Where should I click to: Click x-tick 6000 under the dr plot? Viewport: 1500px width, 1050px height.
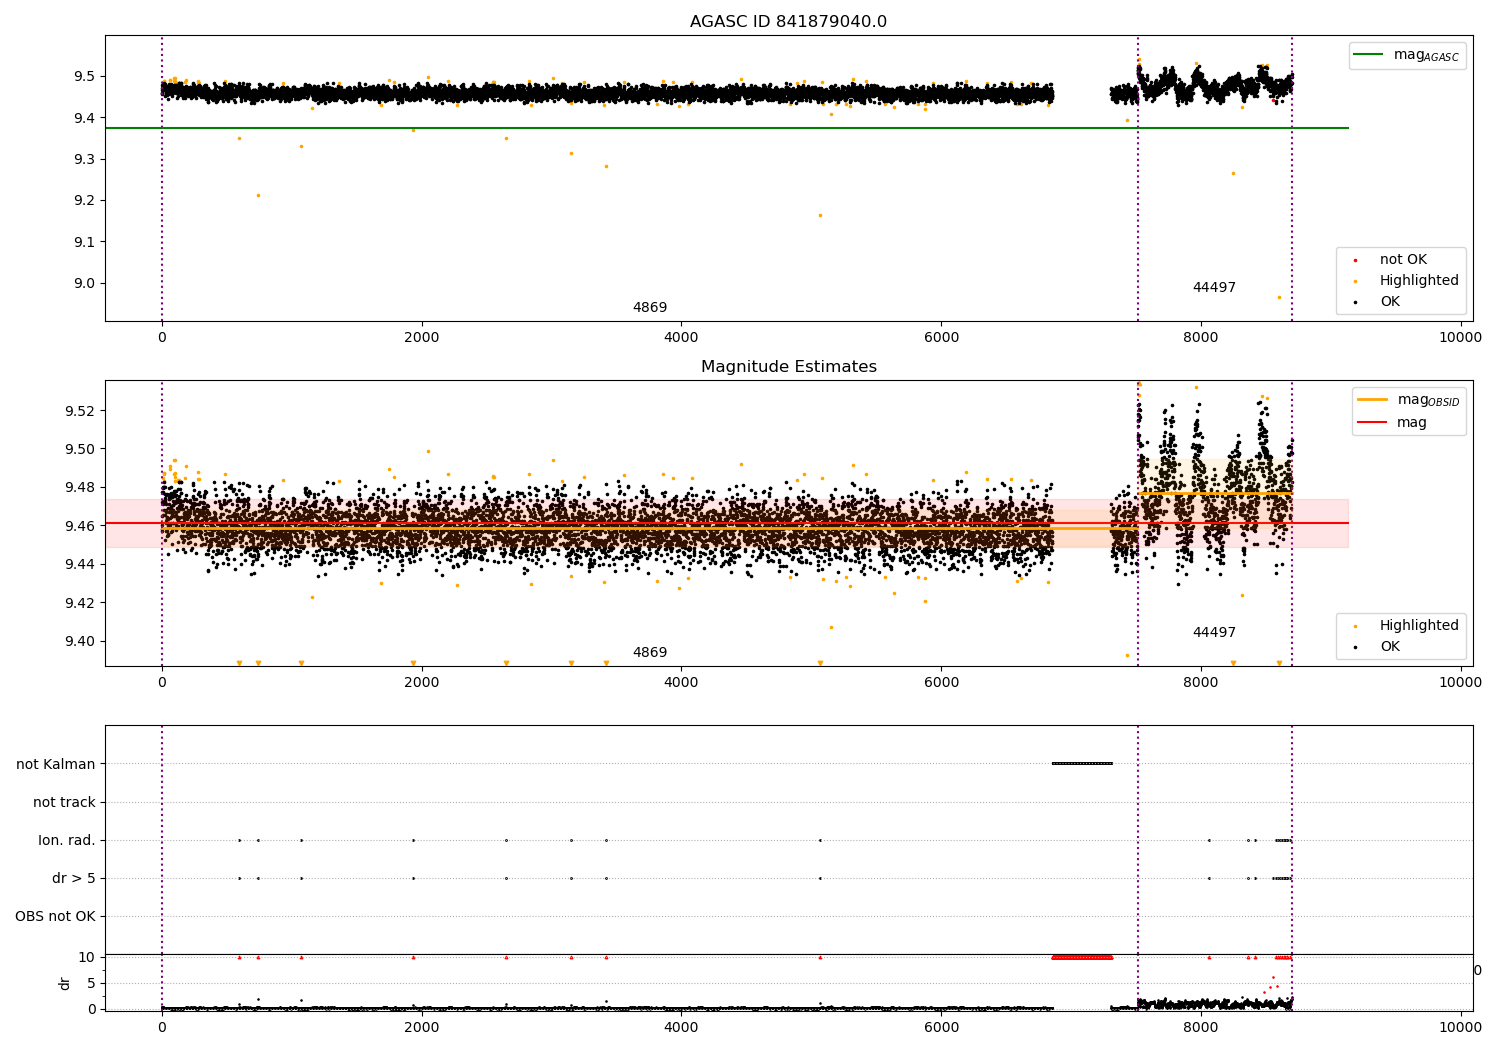point(941,1026)
